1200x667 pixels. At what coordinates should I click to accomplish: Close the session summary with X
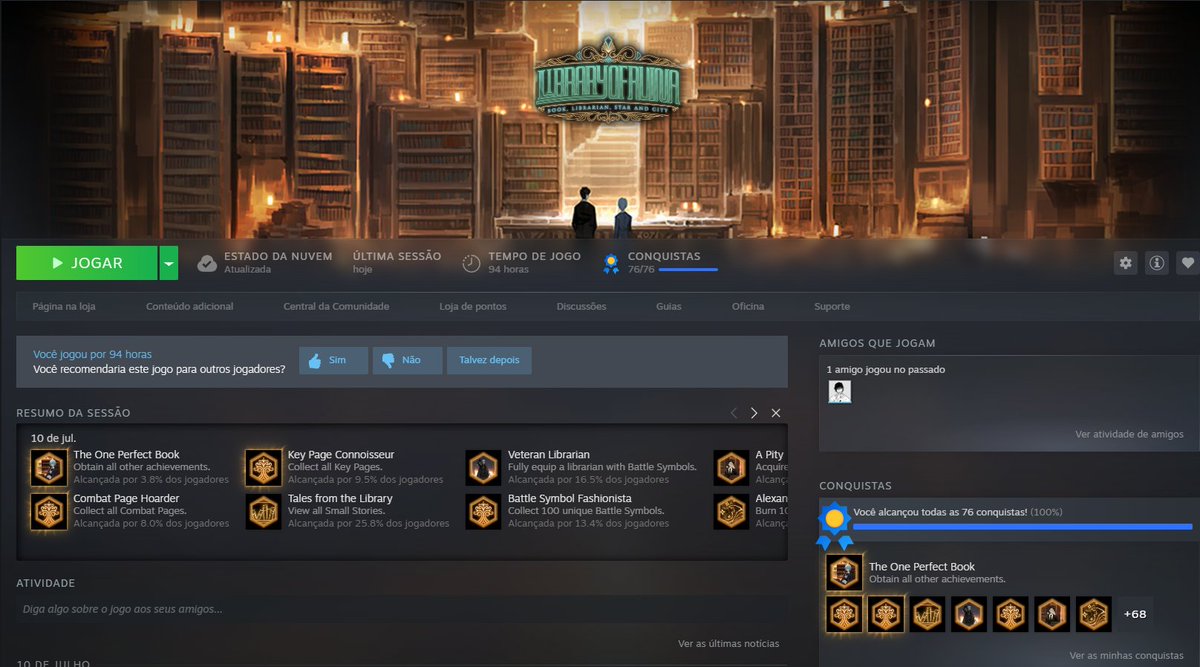pos(776,413)
